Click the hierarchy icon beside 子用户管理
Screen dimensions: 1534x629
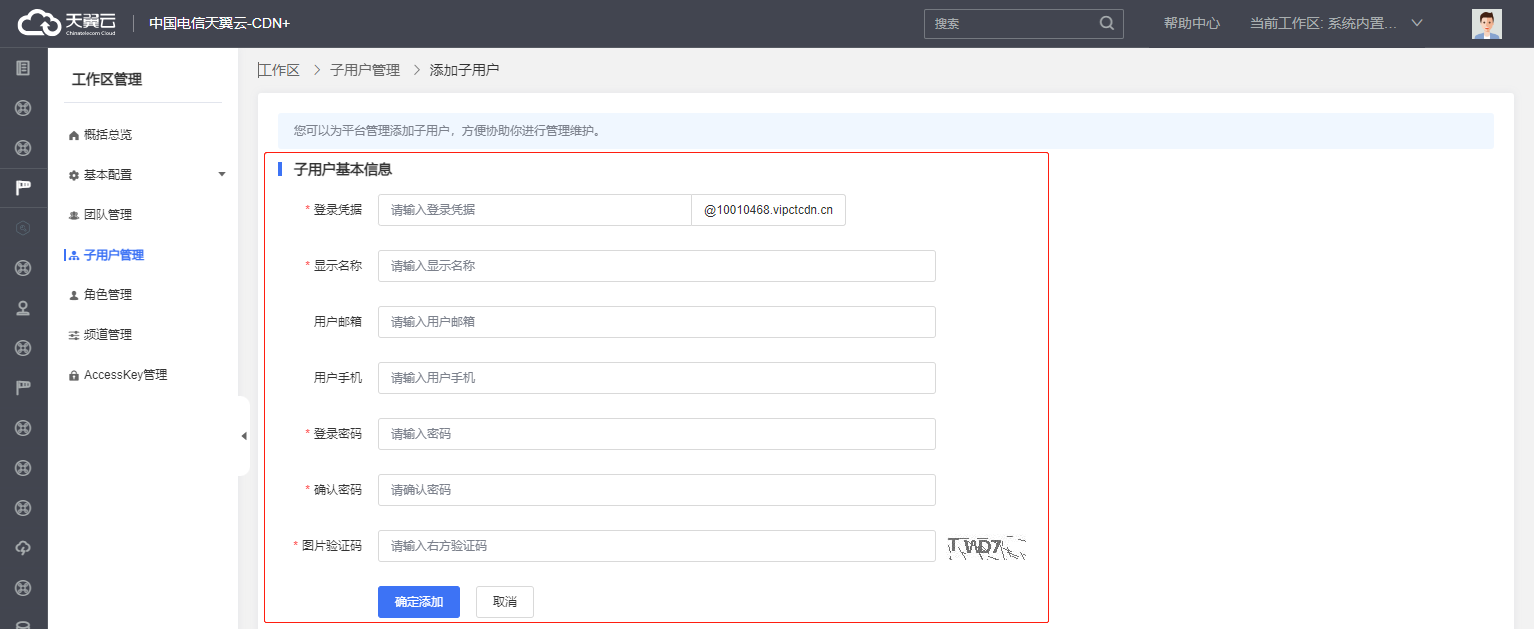coord(74,255)
